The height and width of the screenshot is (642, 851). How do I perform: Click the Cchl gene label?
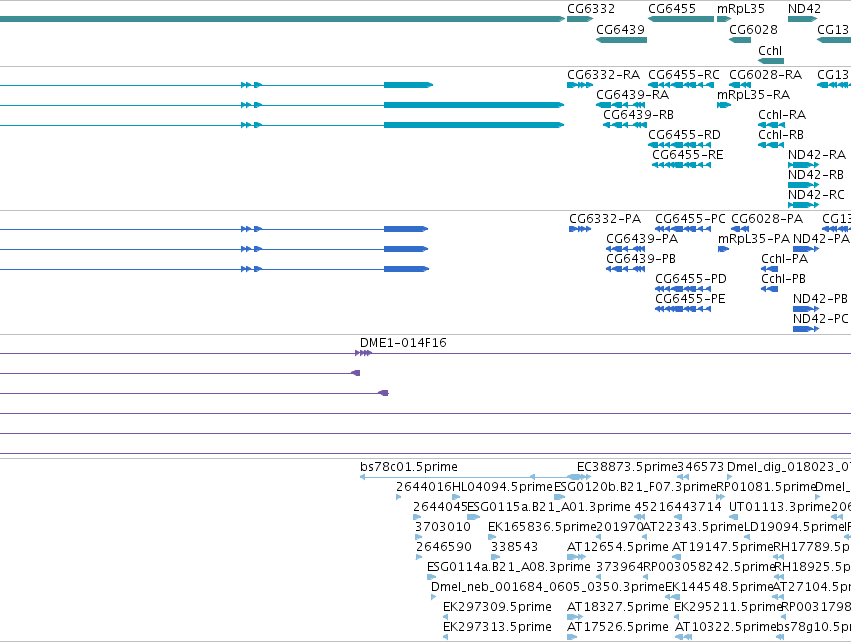[x=770, y=50]
